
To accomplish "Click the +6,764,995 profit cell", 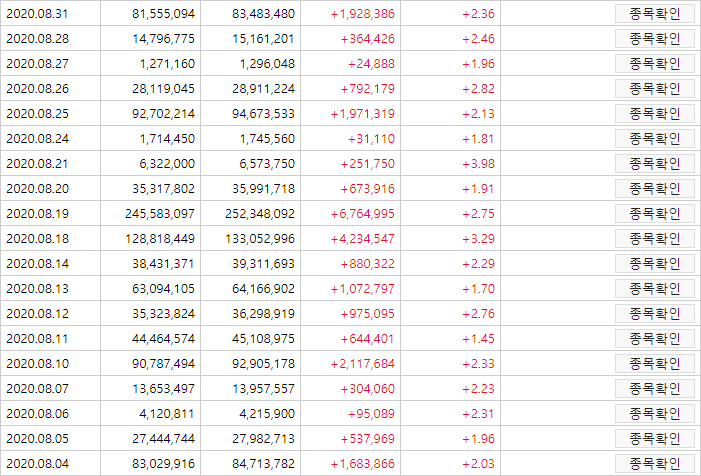I will pos(350,214).
